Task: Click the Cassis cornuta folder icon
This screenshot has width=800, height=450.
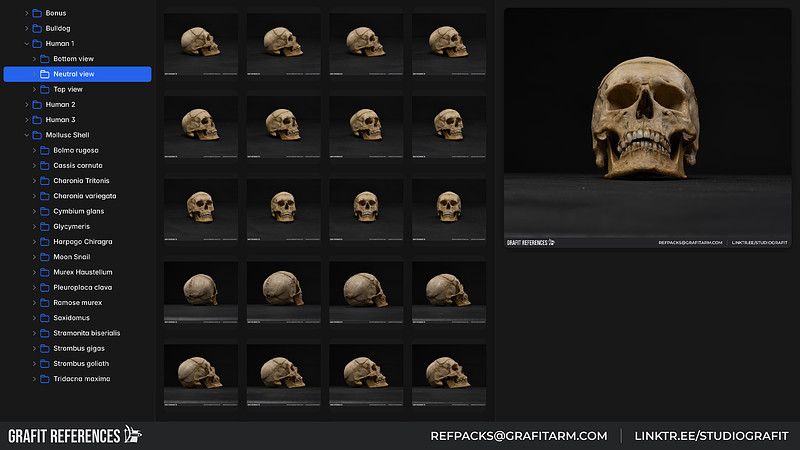Action: click(x=45, y=166)
